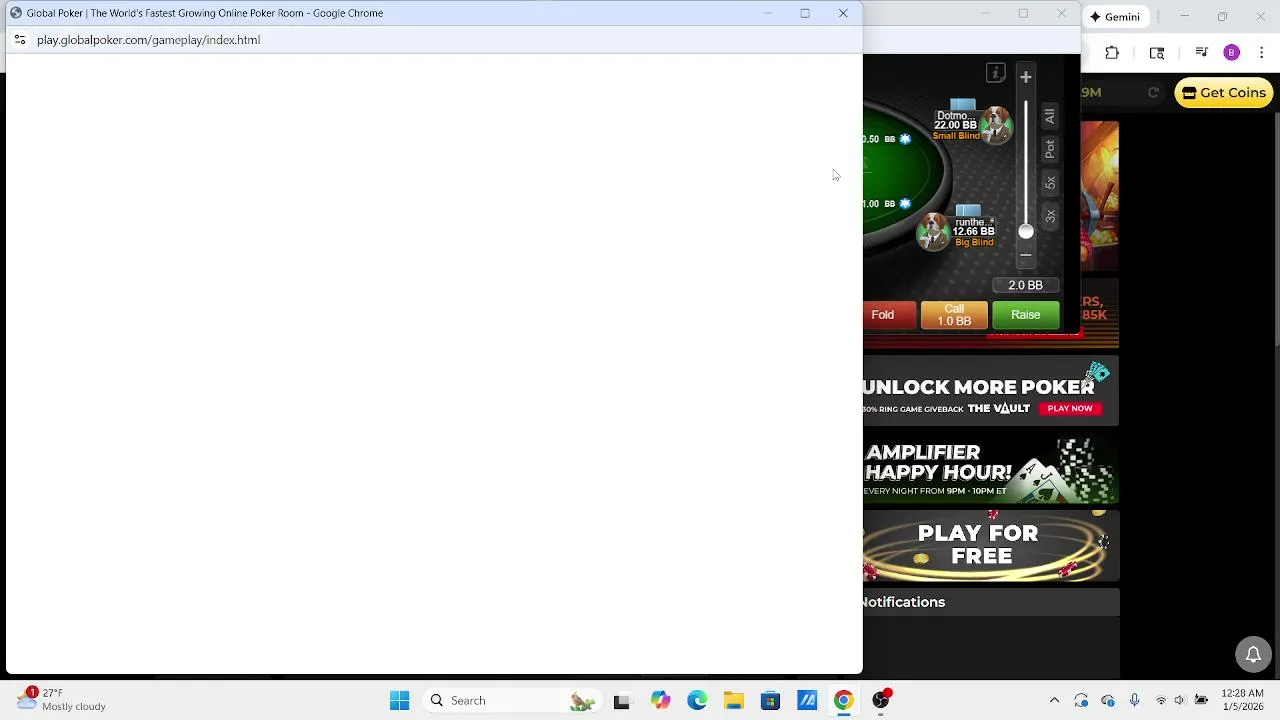The image size is (1280, 720).
Task: Click the bet amount slider handle
Action: (x=1025, y=231)
